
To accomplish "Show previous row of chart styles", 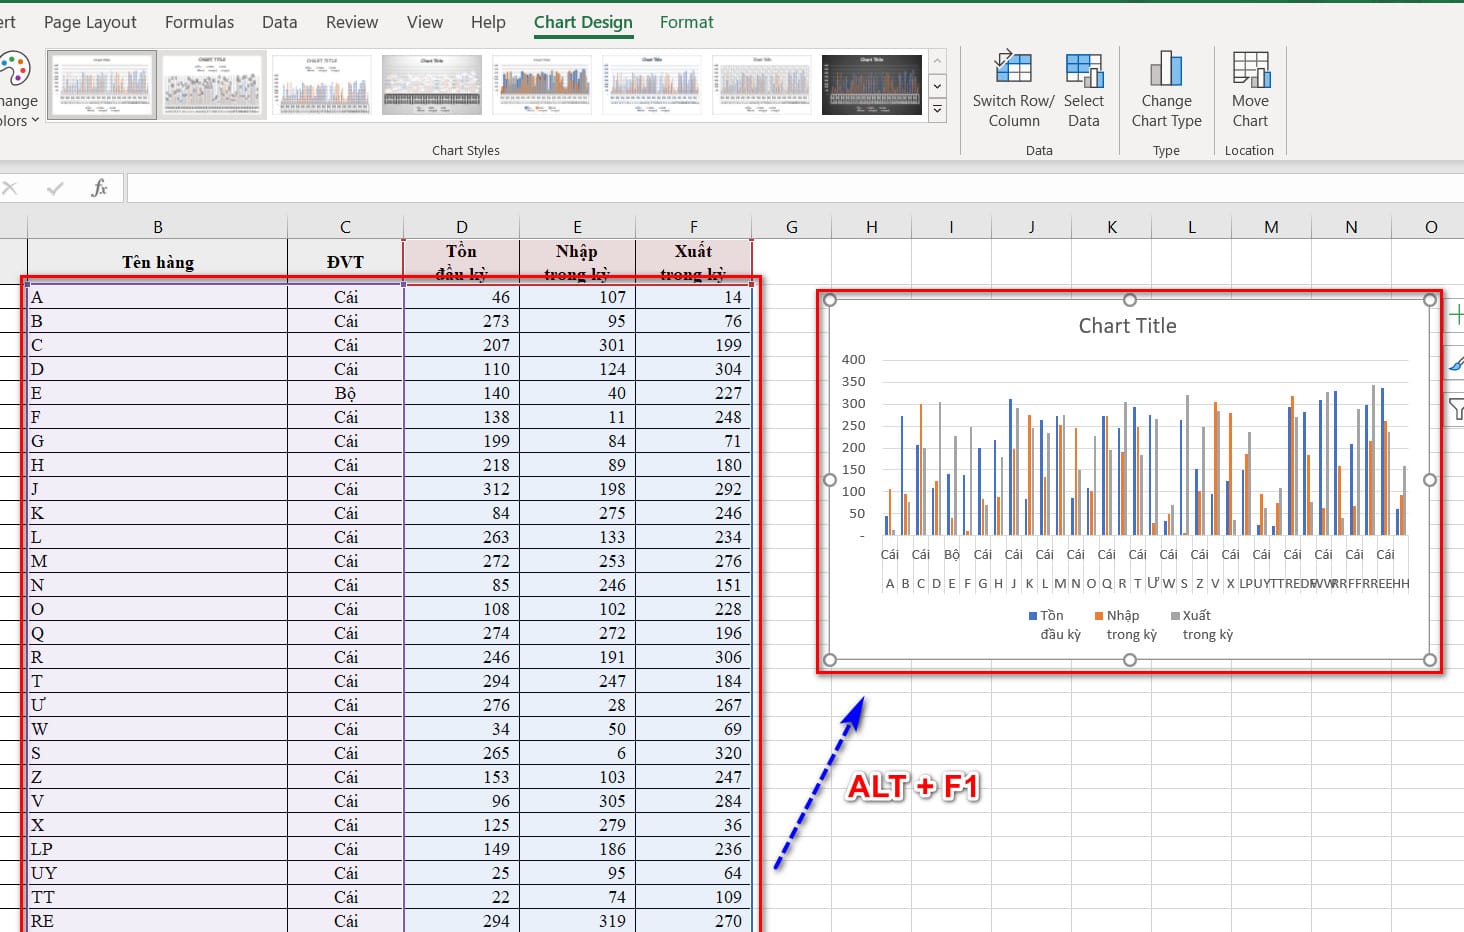I will (x=937, y=61).
